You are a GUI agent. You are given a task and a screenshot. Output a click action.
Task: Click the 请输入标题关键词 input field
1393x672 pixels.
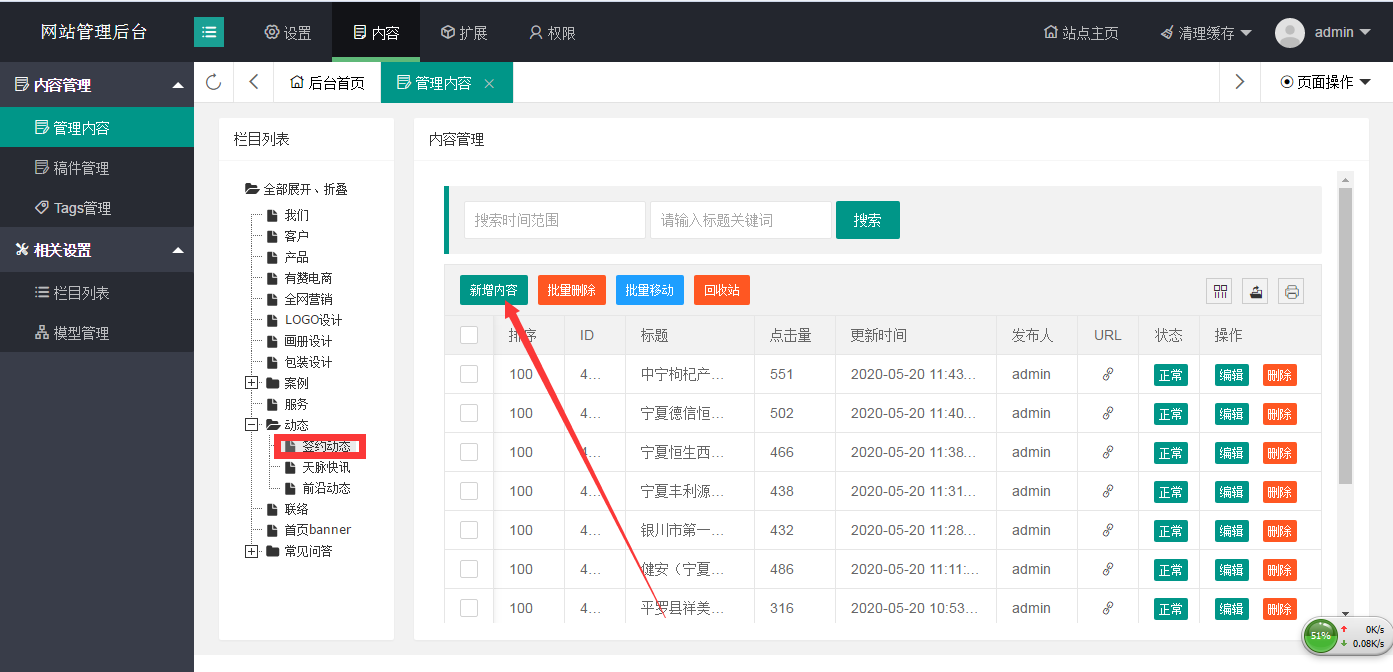(x=740, y=220)
